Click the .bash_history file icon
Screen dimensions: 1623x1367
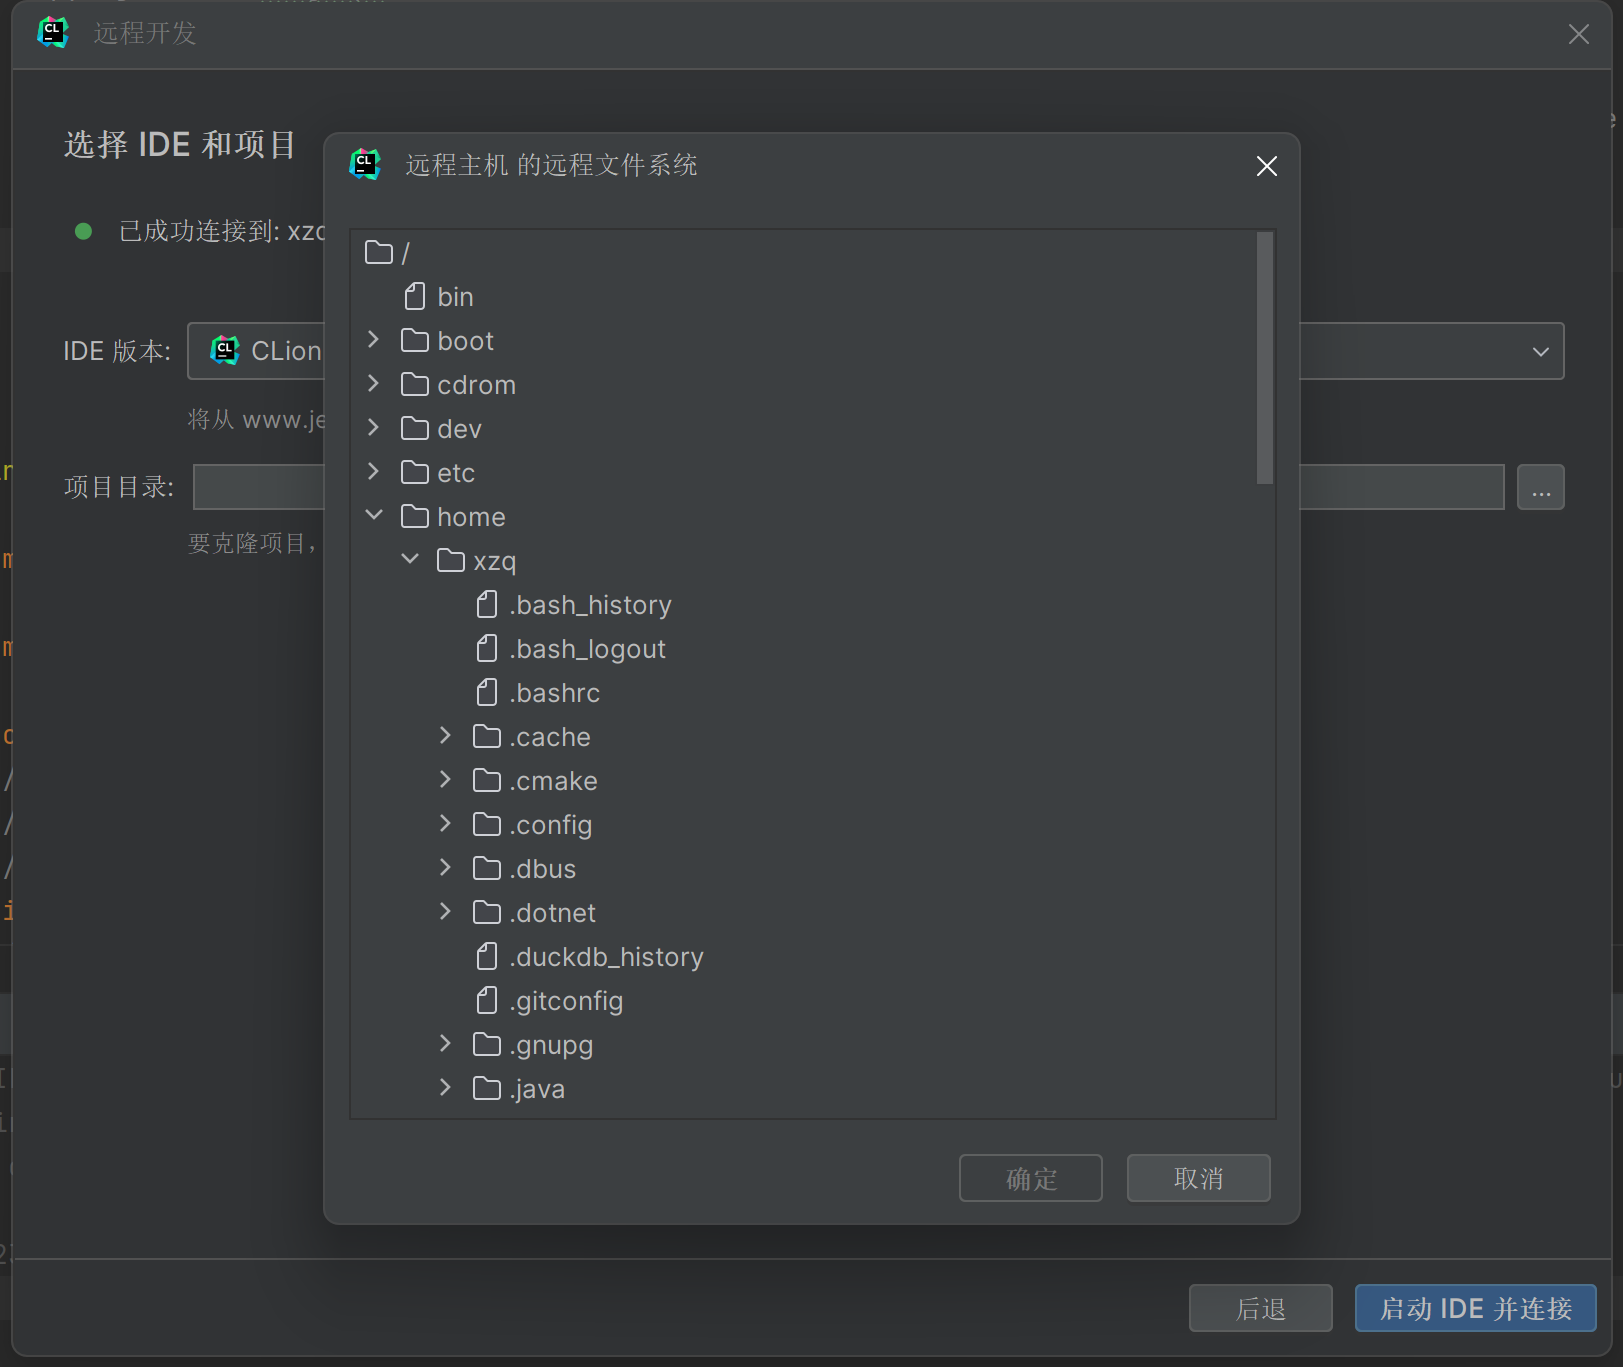487,604
